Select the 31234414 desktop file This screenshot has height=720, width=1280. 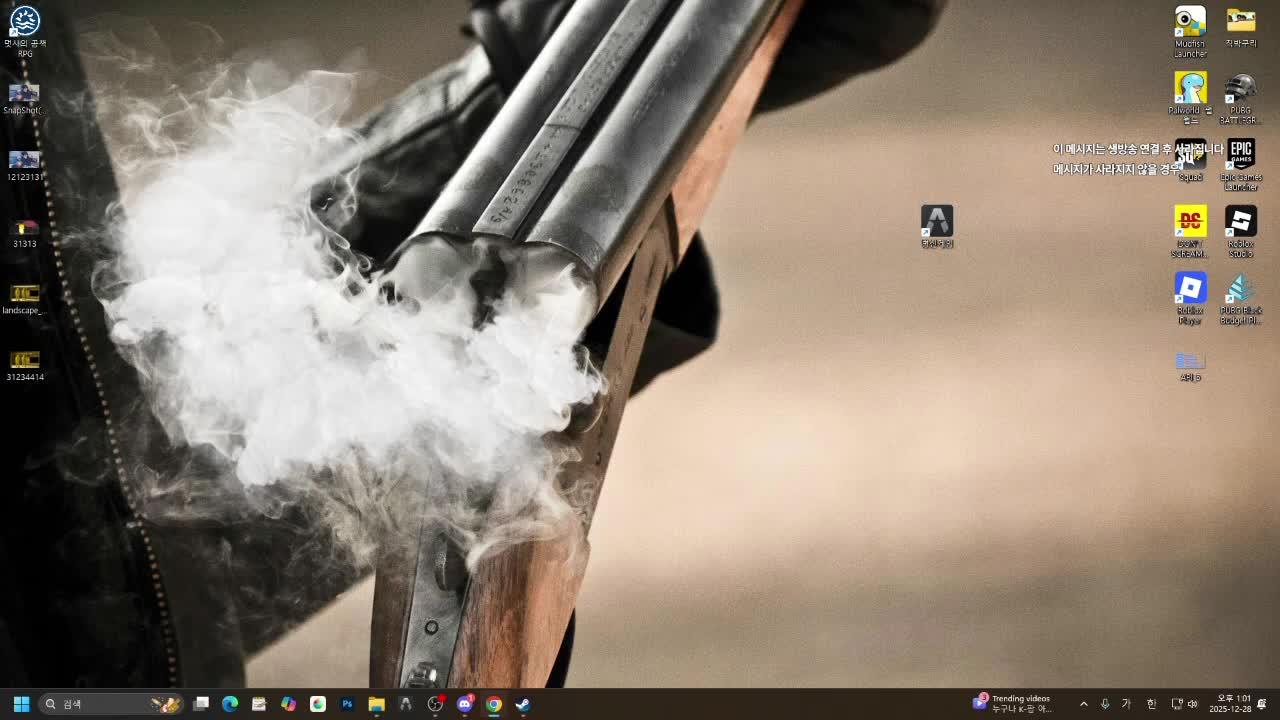25,366
